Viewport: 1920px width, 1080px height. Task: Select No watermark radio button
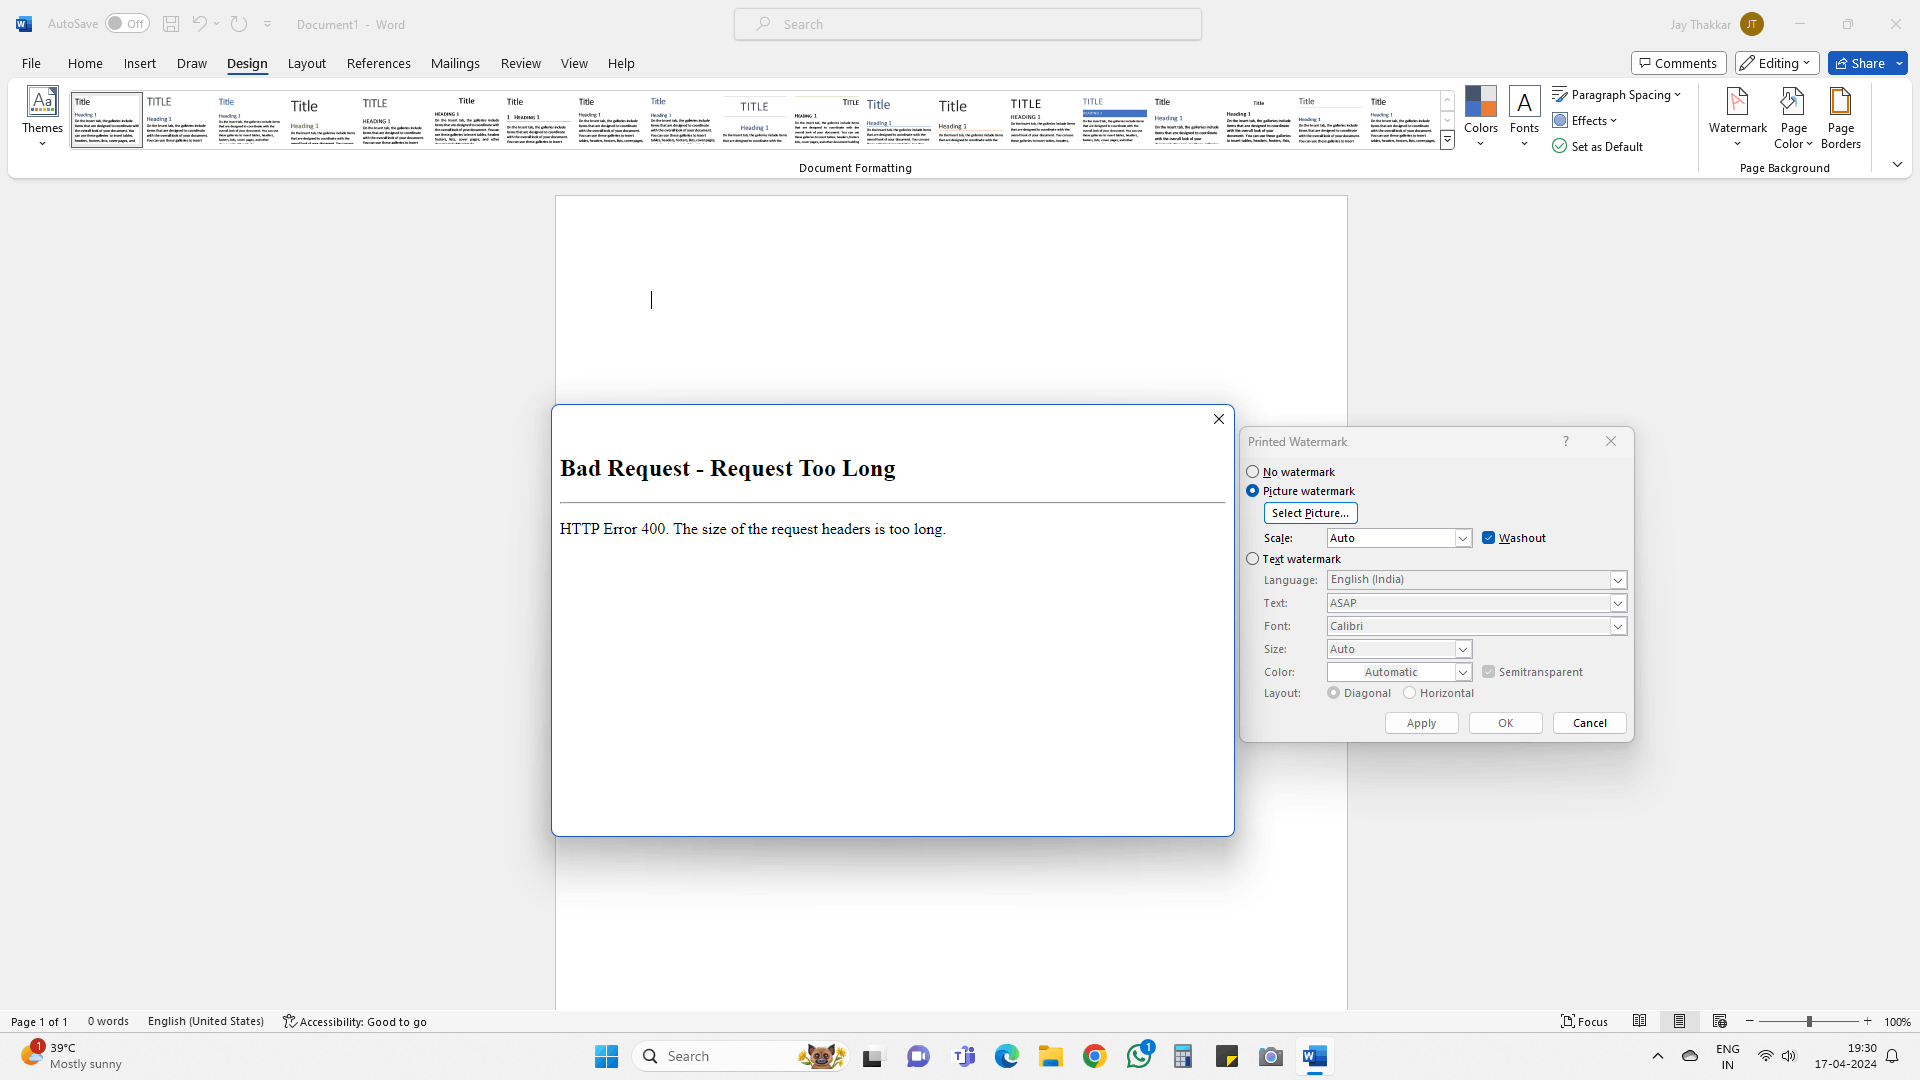tap(1253, 472)
